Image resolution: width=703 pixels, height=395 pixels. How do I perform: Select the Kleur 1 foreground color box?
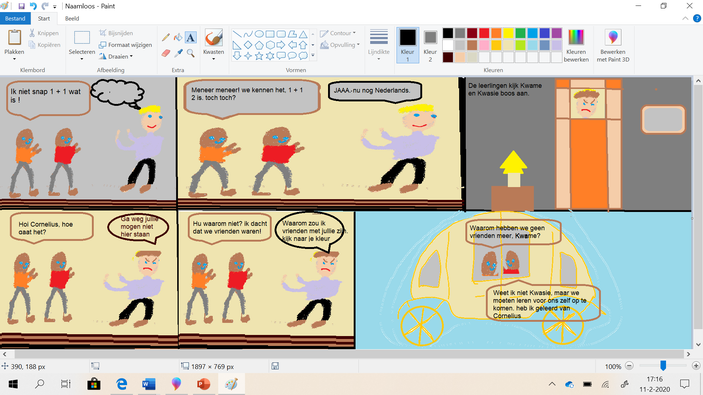point(407,45)
